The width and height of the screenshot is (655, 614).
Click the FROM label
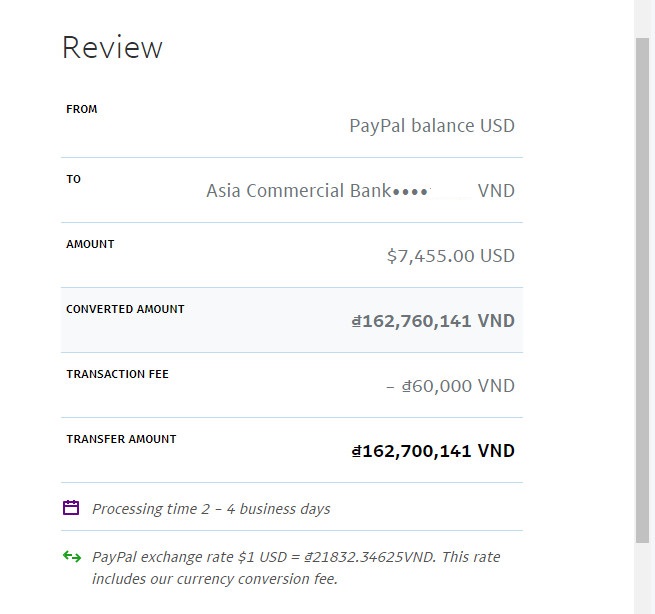click(82, 109)
